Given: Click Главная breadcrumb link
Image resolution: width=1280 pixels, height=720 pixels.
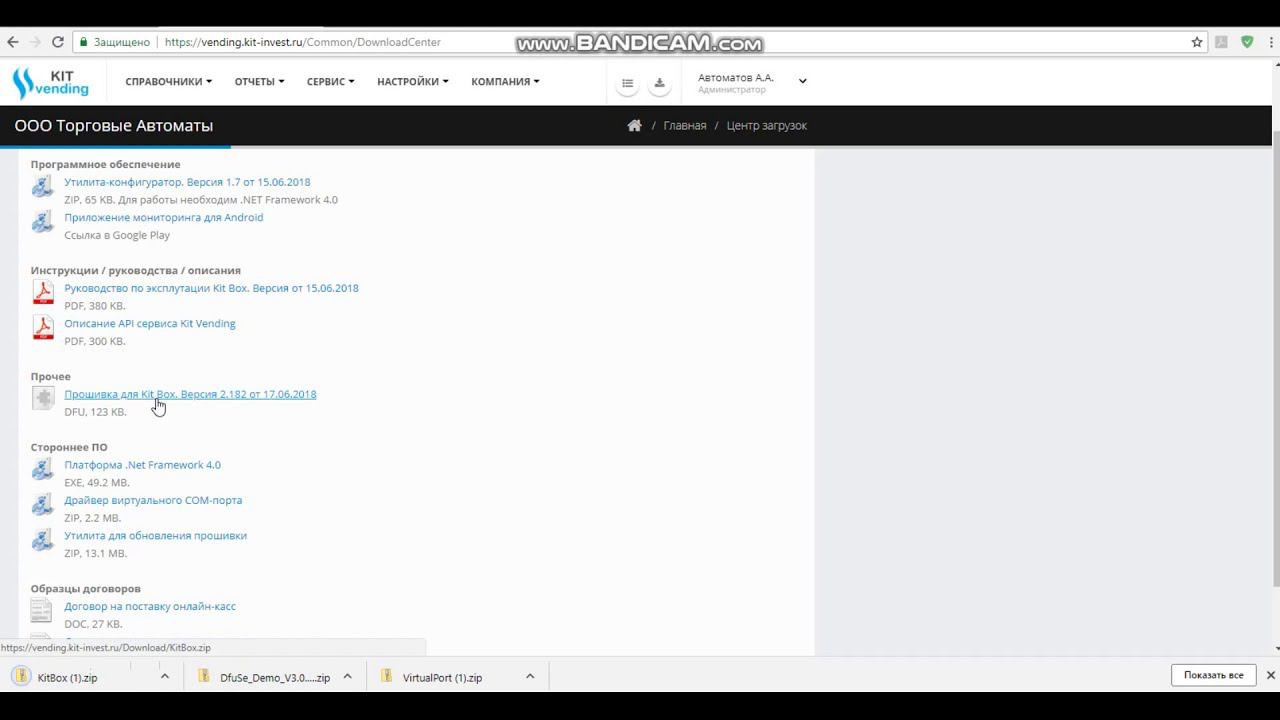Looking at the screenshot, I should point(685,125).
